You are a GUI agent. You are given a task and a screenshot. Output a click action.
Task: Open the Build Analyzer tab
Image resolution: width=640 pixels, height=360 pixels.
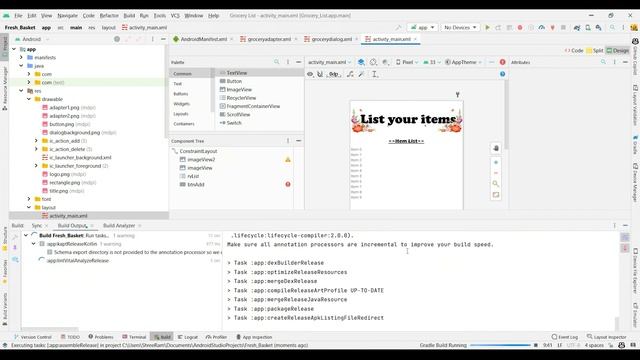coord(119,225)
